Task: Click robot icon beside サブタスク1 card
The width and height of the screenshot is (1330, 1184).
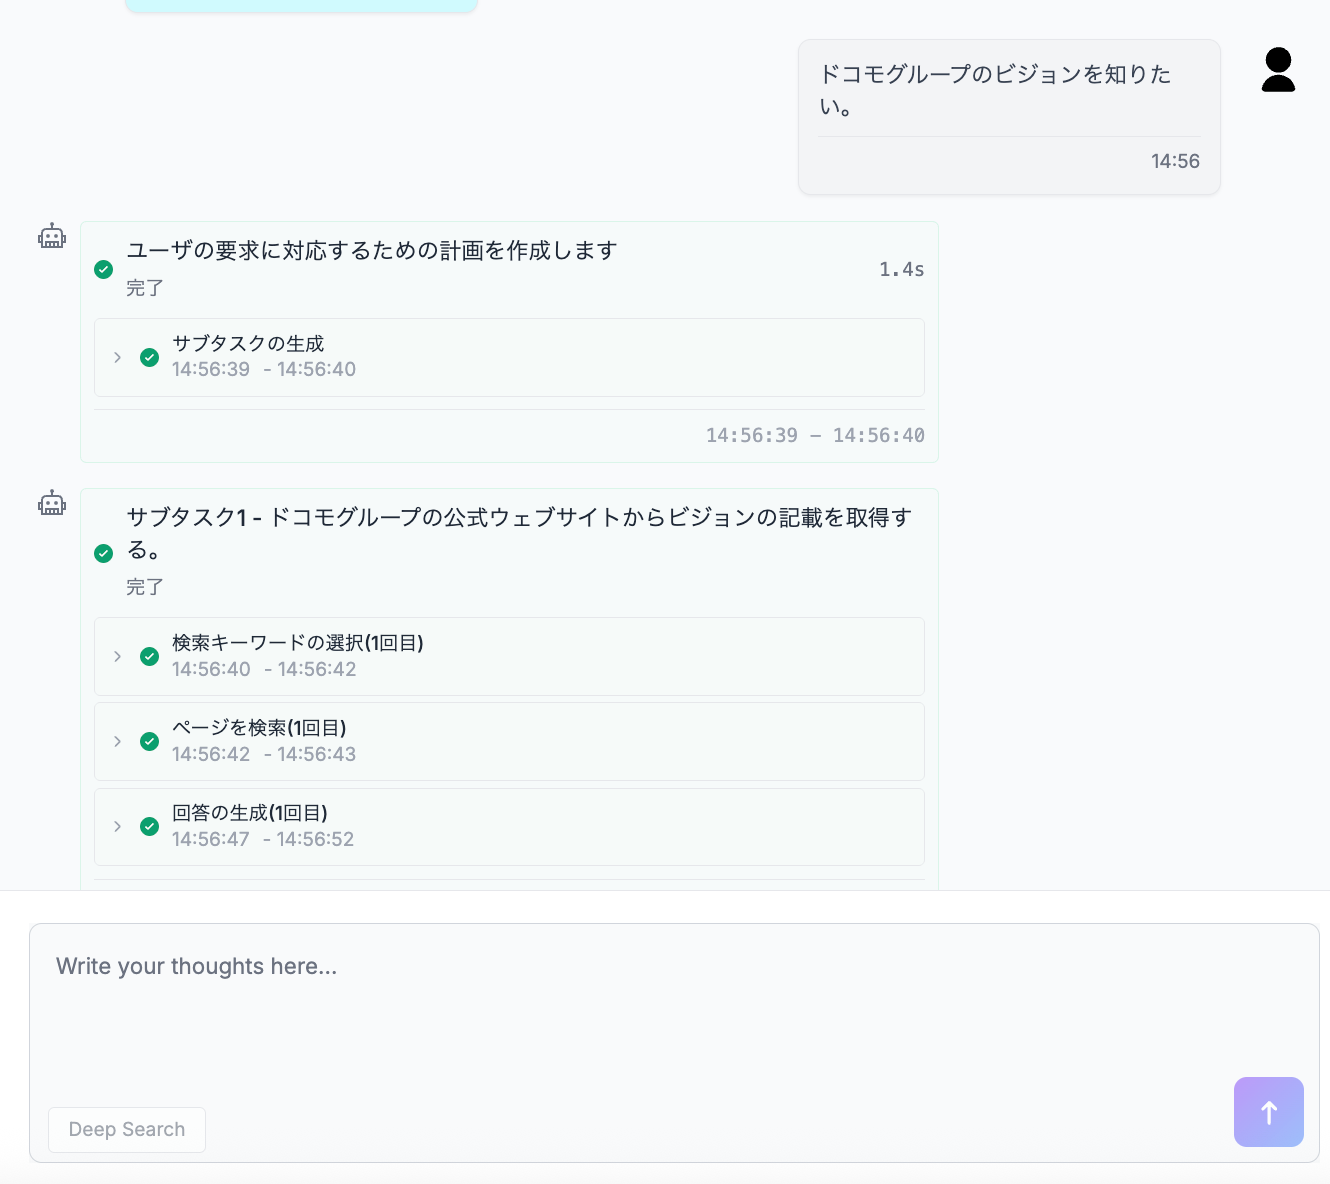Action: (x=52, y=504)
